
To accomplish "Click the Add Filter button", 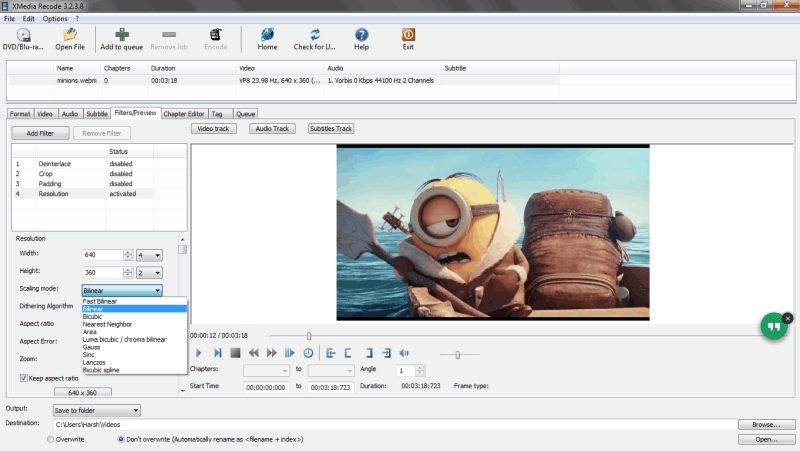I will [40, 133].
